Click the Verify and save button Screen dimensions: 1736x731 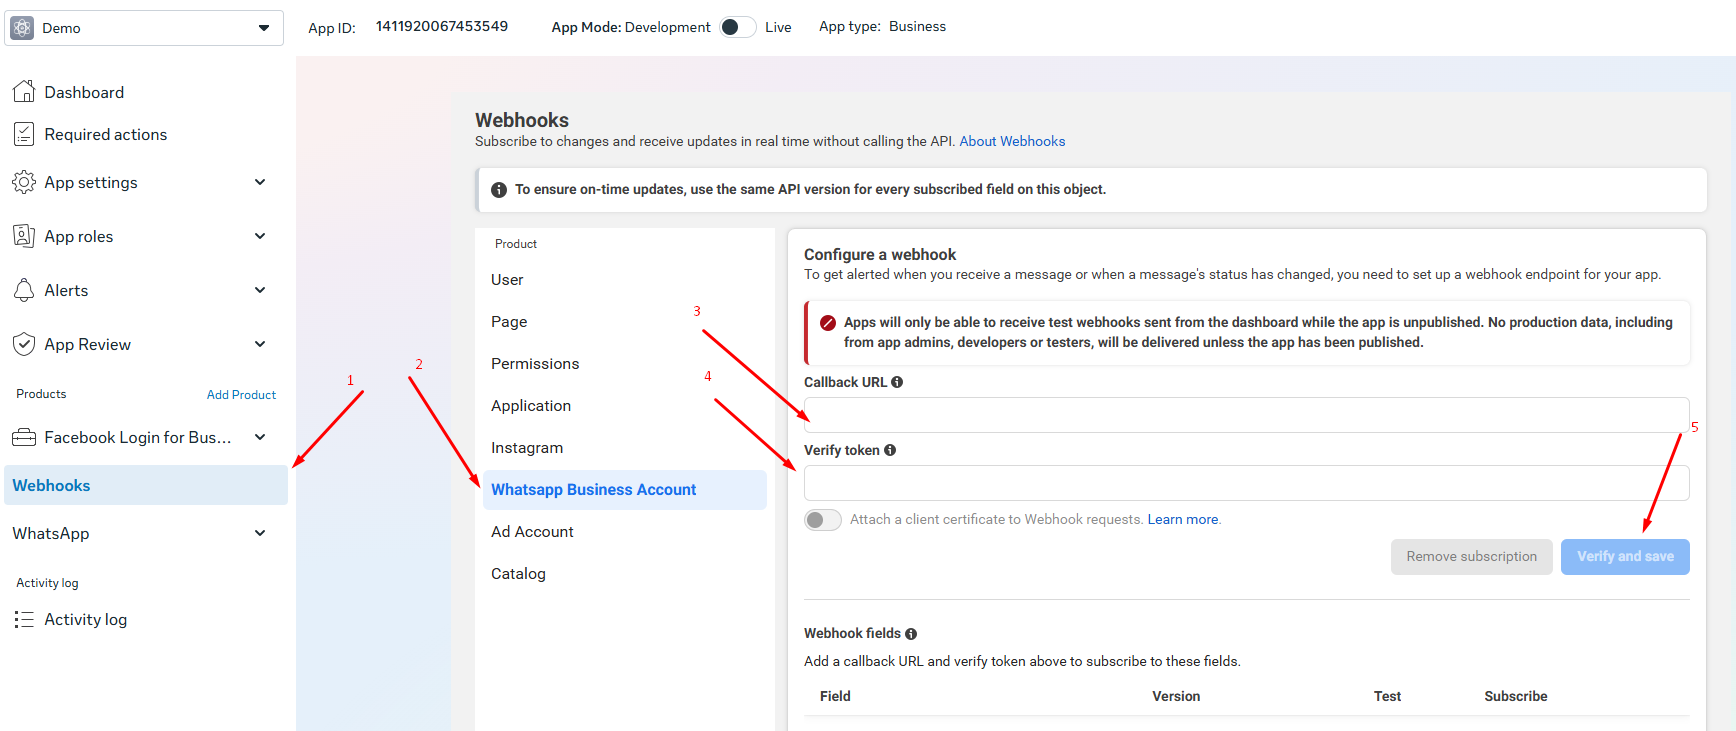(x=1625, y=557)
